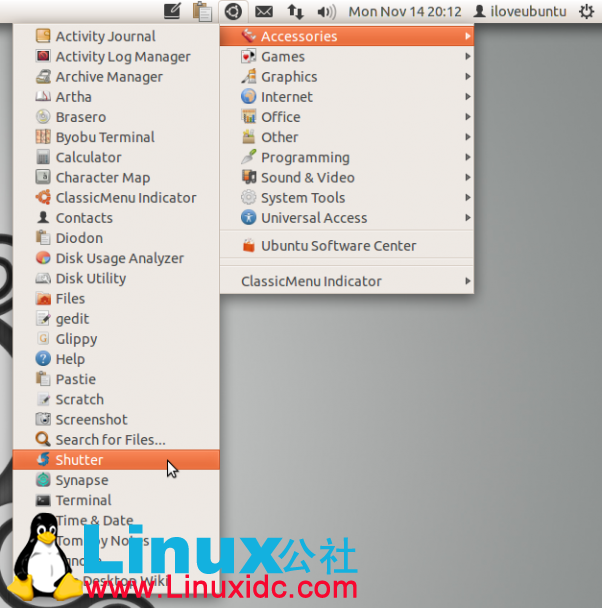Click the Disk Usage Analyzer pie icon

coord(43,258)
